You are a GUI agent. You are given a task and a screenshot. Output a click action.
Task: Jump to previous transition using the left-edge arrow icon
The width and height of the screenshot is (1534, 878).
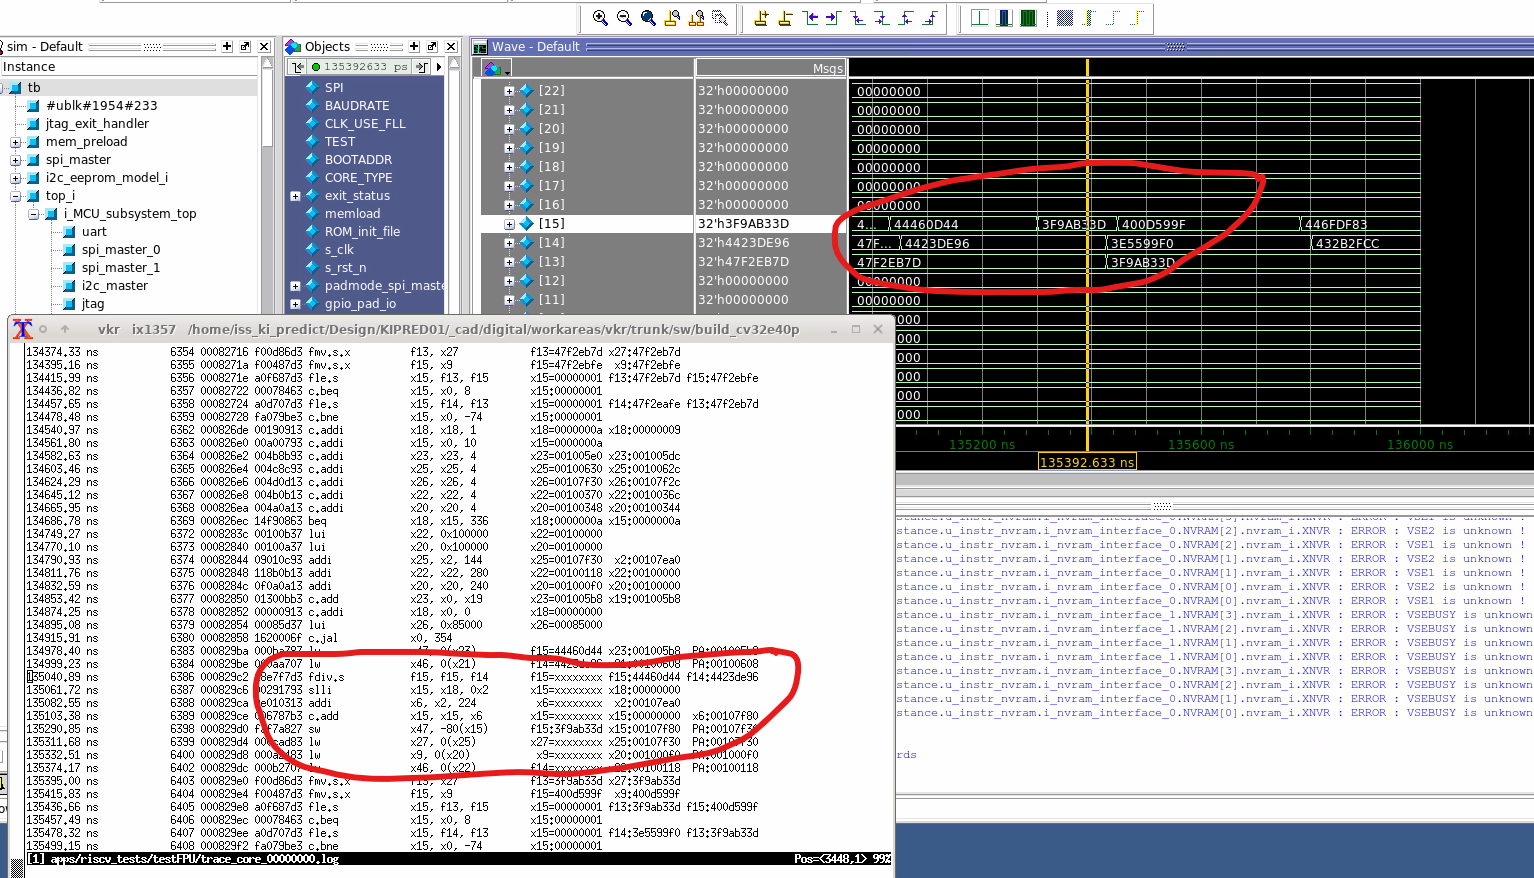(x=811, y=17)
